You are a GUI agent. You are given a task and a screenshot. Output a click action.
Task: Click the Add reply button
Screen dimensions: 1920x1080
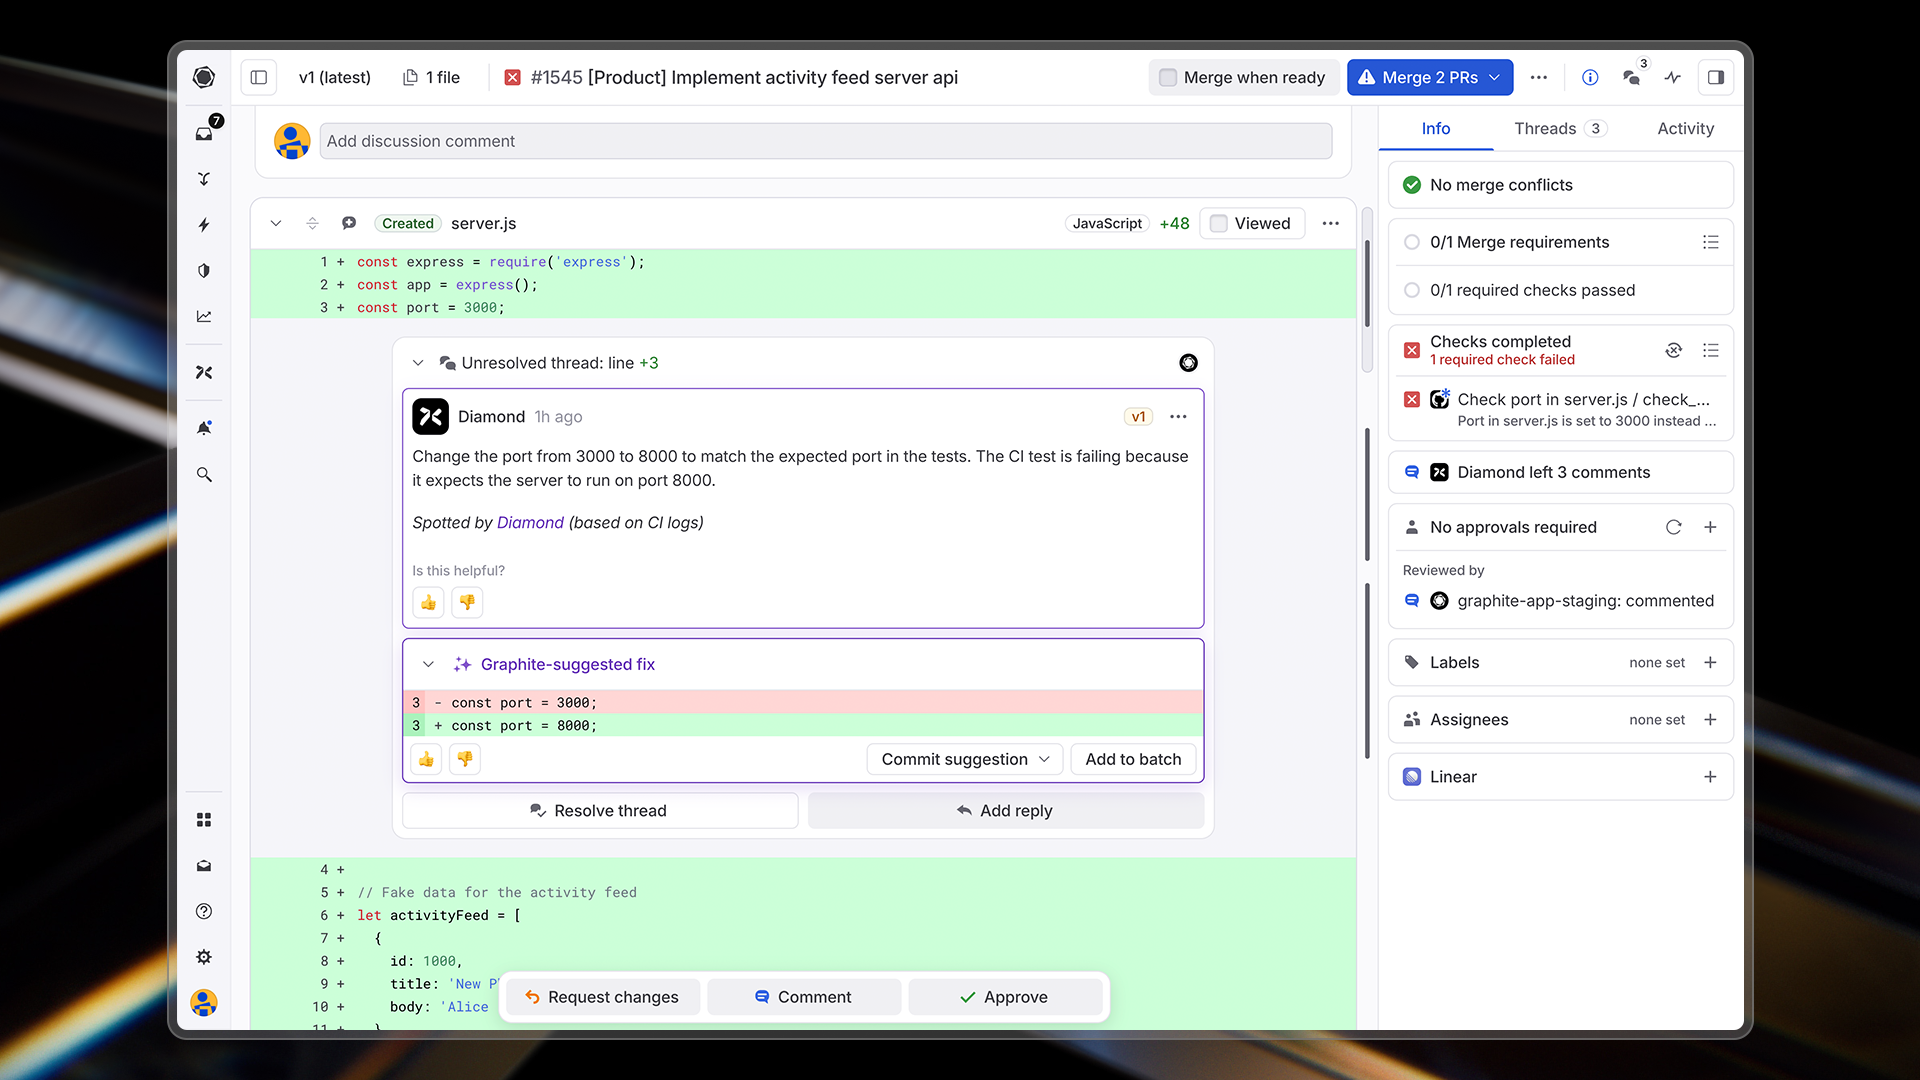1006,811
